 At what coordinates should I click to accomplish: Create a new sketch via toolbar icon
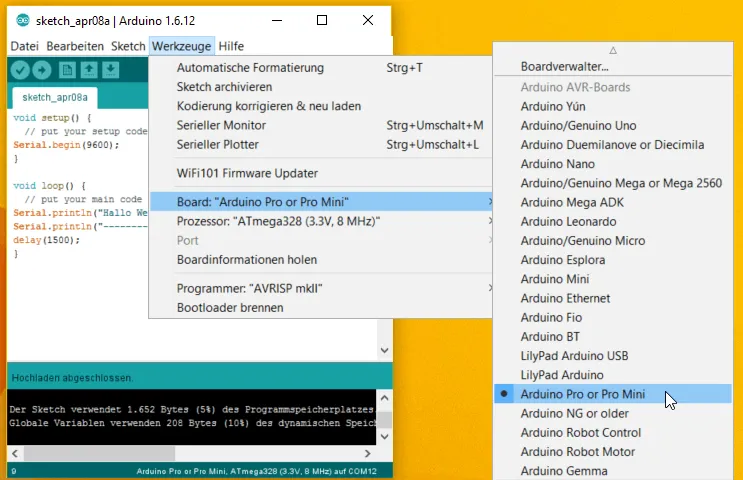tap(67, 69)
